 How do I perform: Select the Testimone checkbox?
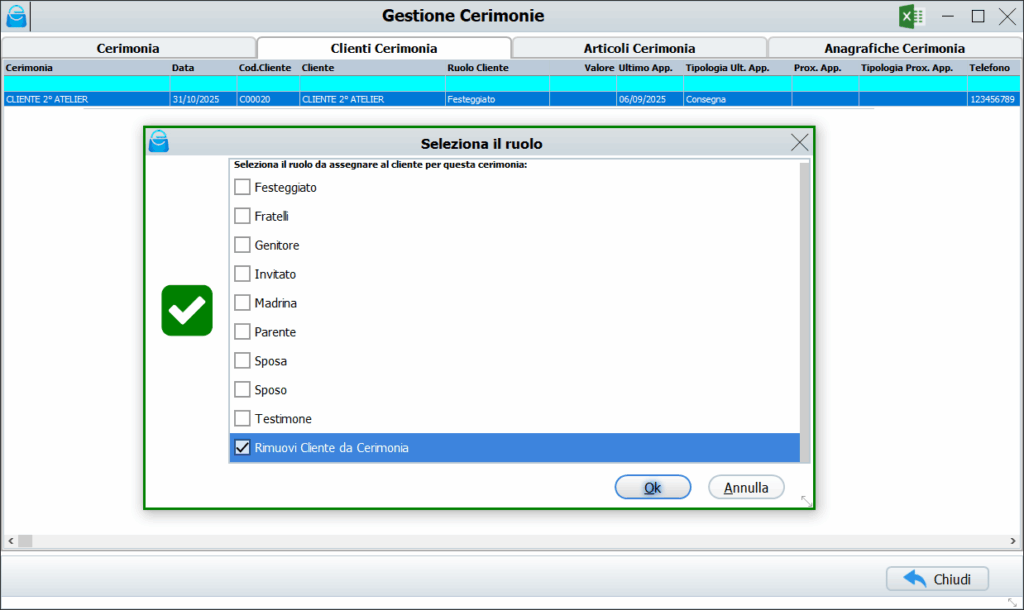pyautogui.click(x=242, y=419)
